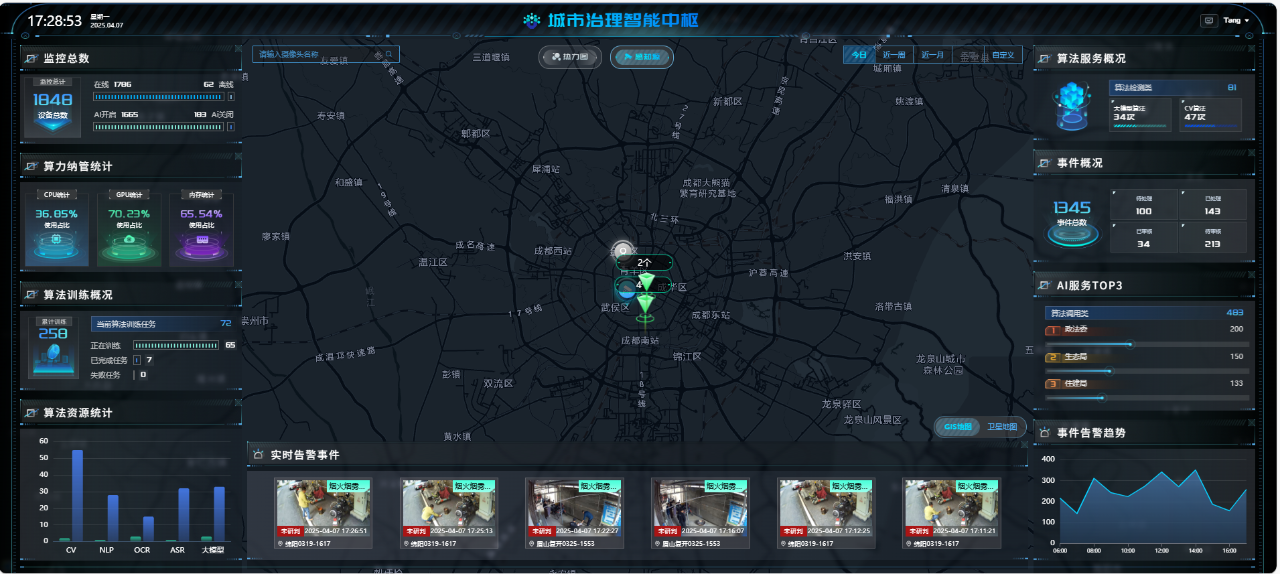The width and height of the screenshot is (1280, 574).
Task: Click the 监控总数 panel header icon
Action: point(31,59)
